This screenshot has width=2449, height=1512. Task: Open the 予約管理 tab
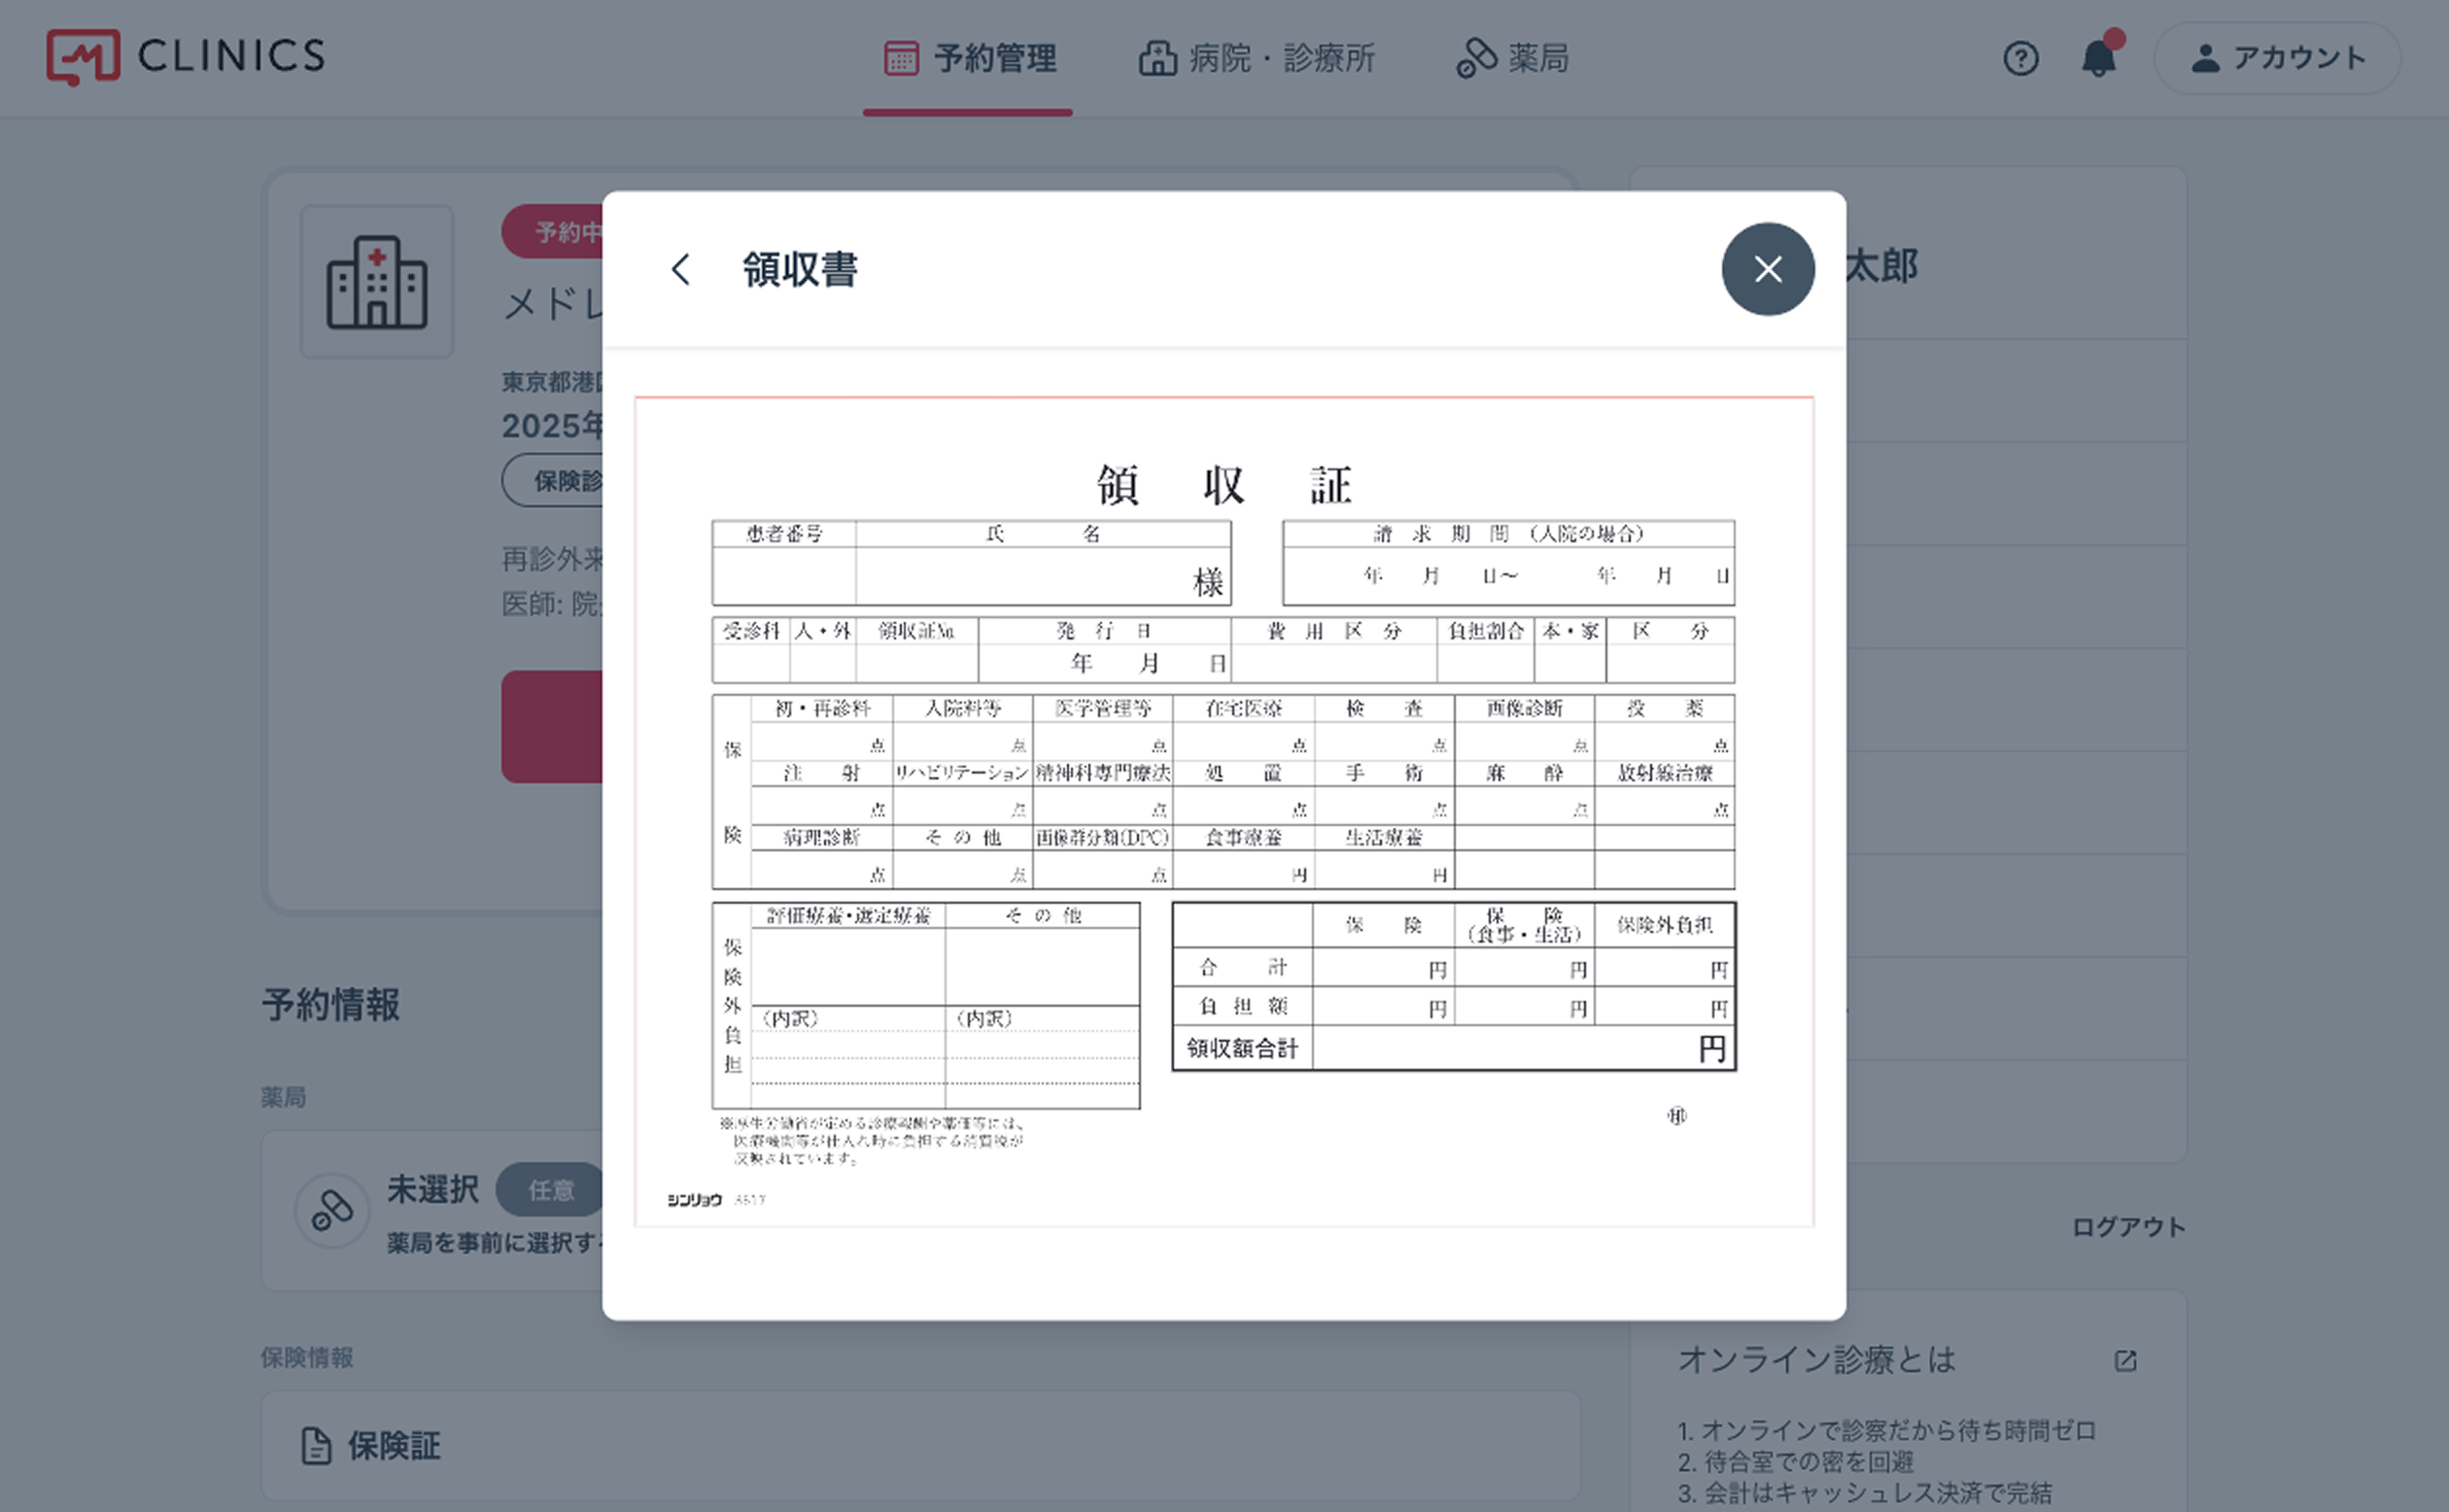coord(968,58)
